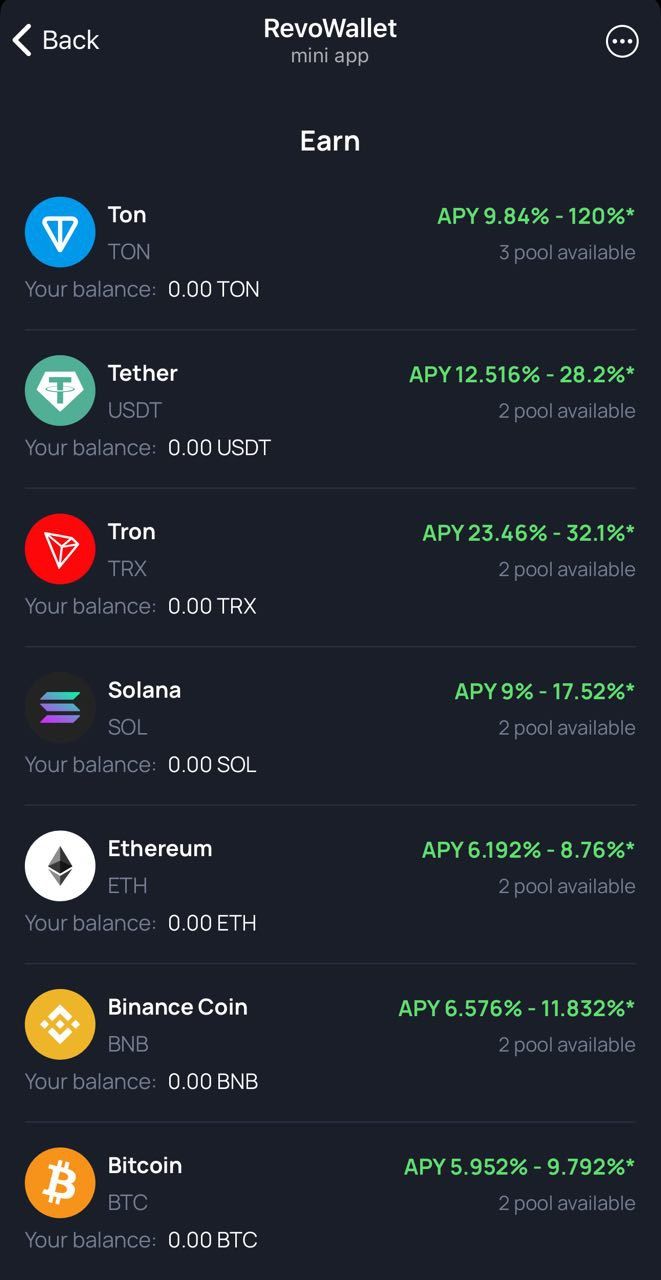The image size is (661, 1280).
Task: Click the RevoWallet mini app title
Action: (x=330, y=29)
